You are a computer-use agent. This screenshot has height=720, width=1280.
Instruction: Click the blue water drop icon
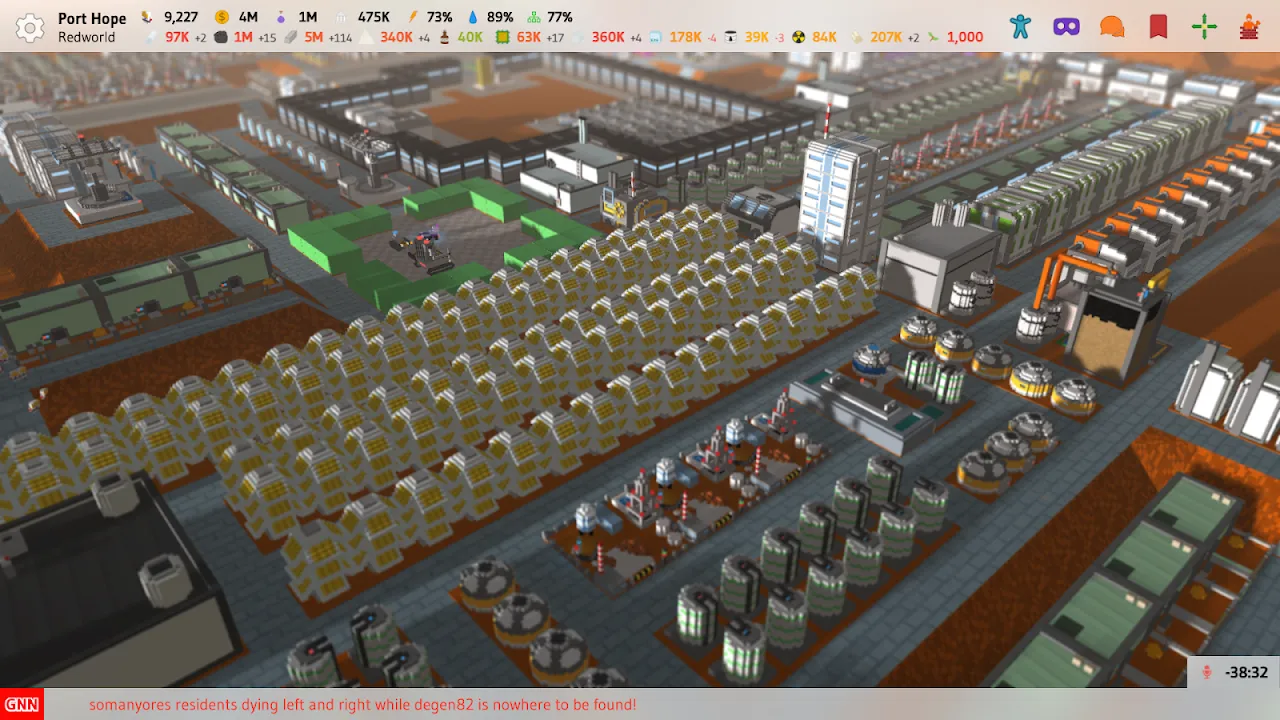(472, 17)
